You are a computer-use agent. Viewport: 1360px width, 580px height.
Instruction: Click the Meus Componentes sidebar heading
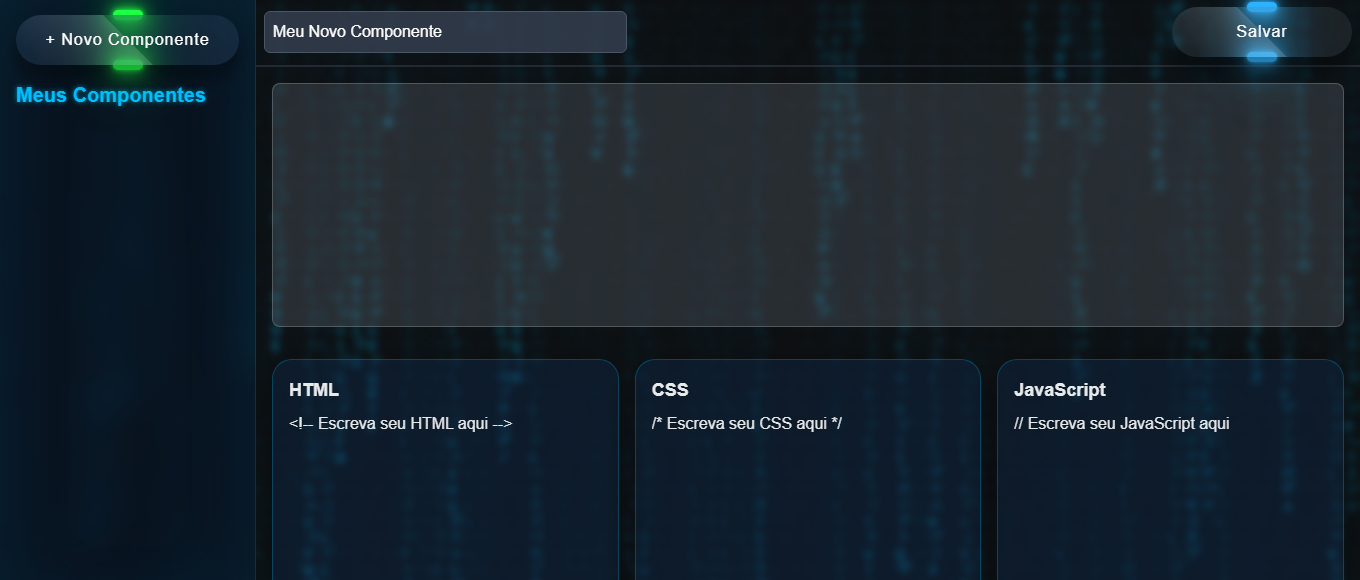[111, 95]
